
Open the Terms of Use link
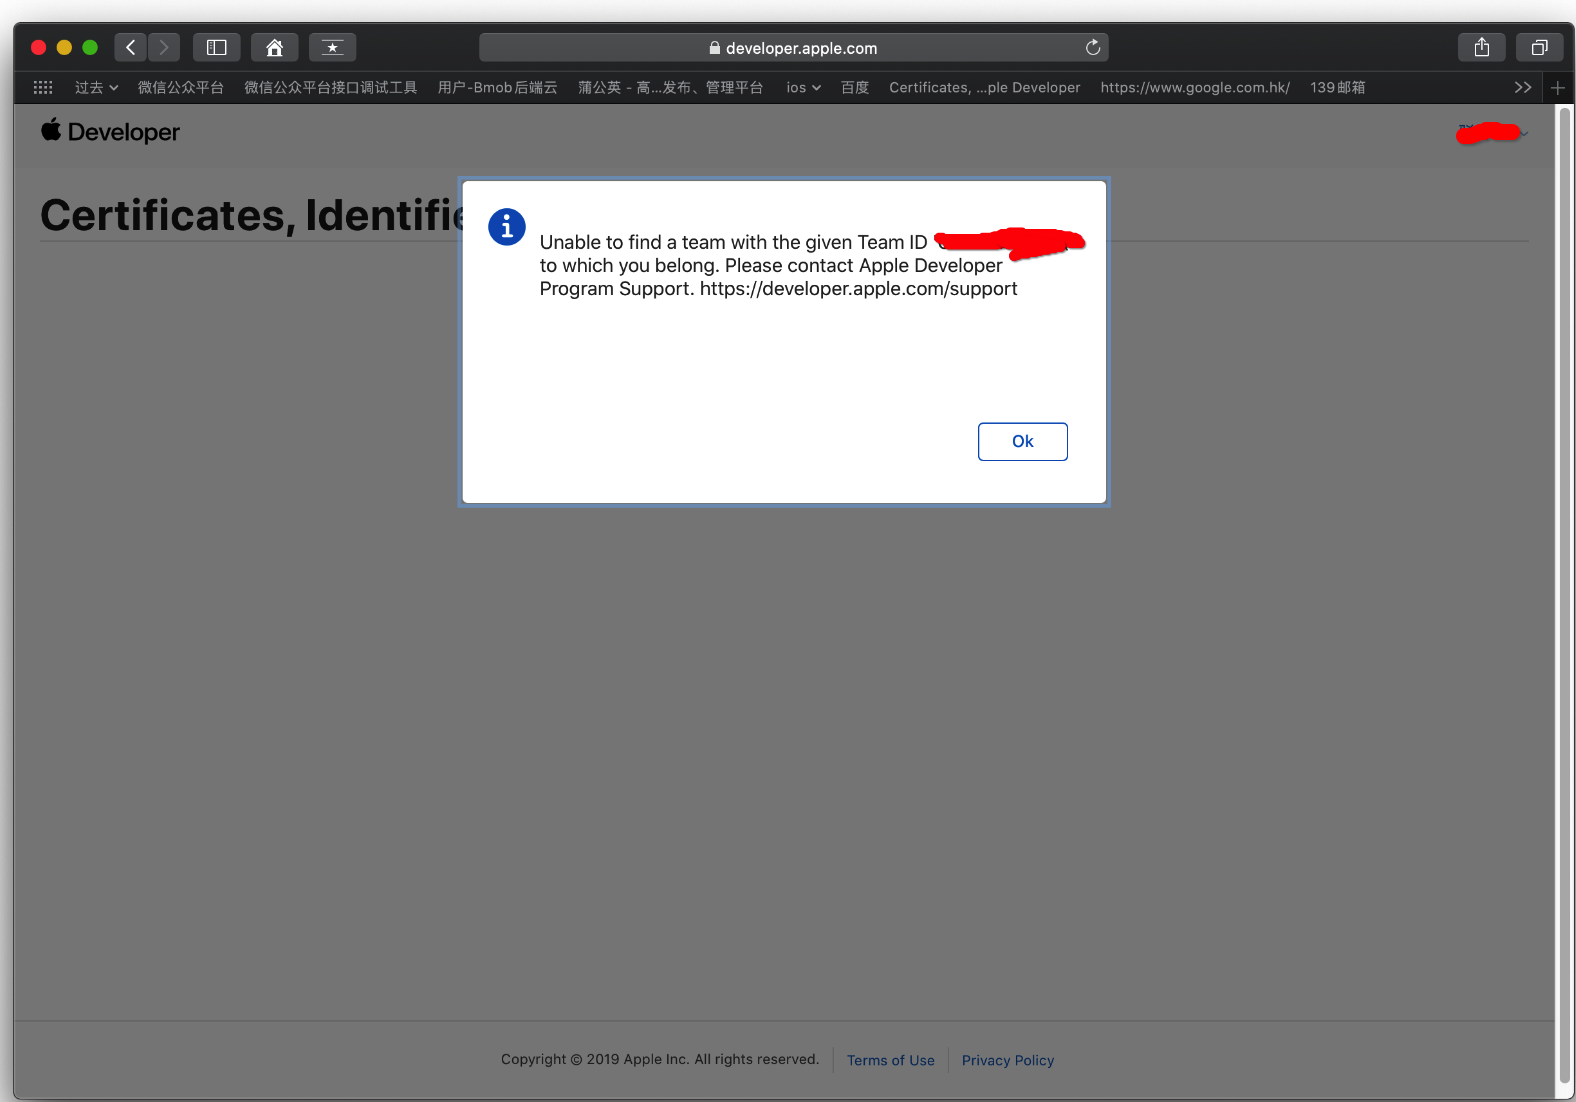click(891, 1060)
